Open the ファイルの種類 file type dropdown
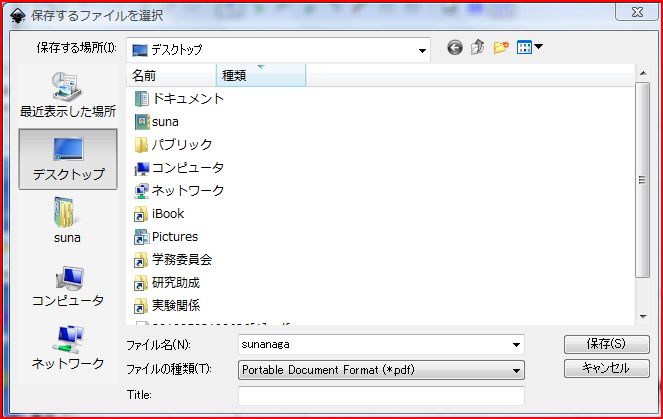Image resolution: width=663 pixels, height=419 pixels. click(516, 370)
